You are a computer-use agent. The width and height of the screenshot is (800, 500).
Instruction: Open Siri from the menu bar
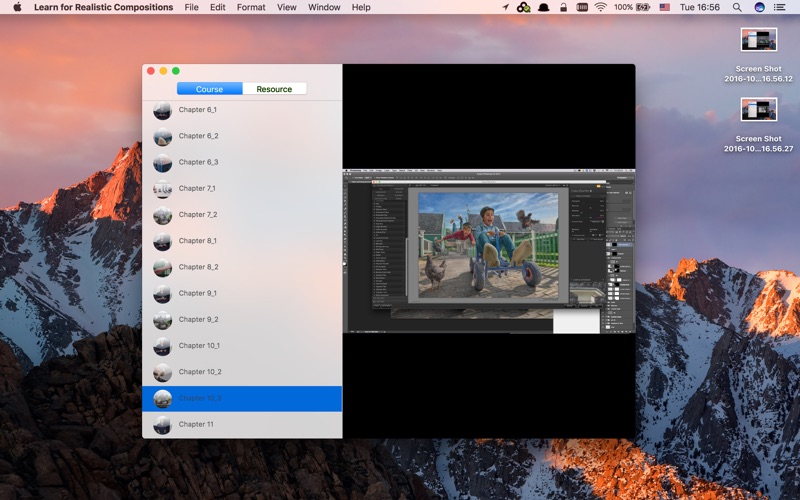pyautogui.click(x=759, y=7)
